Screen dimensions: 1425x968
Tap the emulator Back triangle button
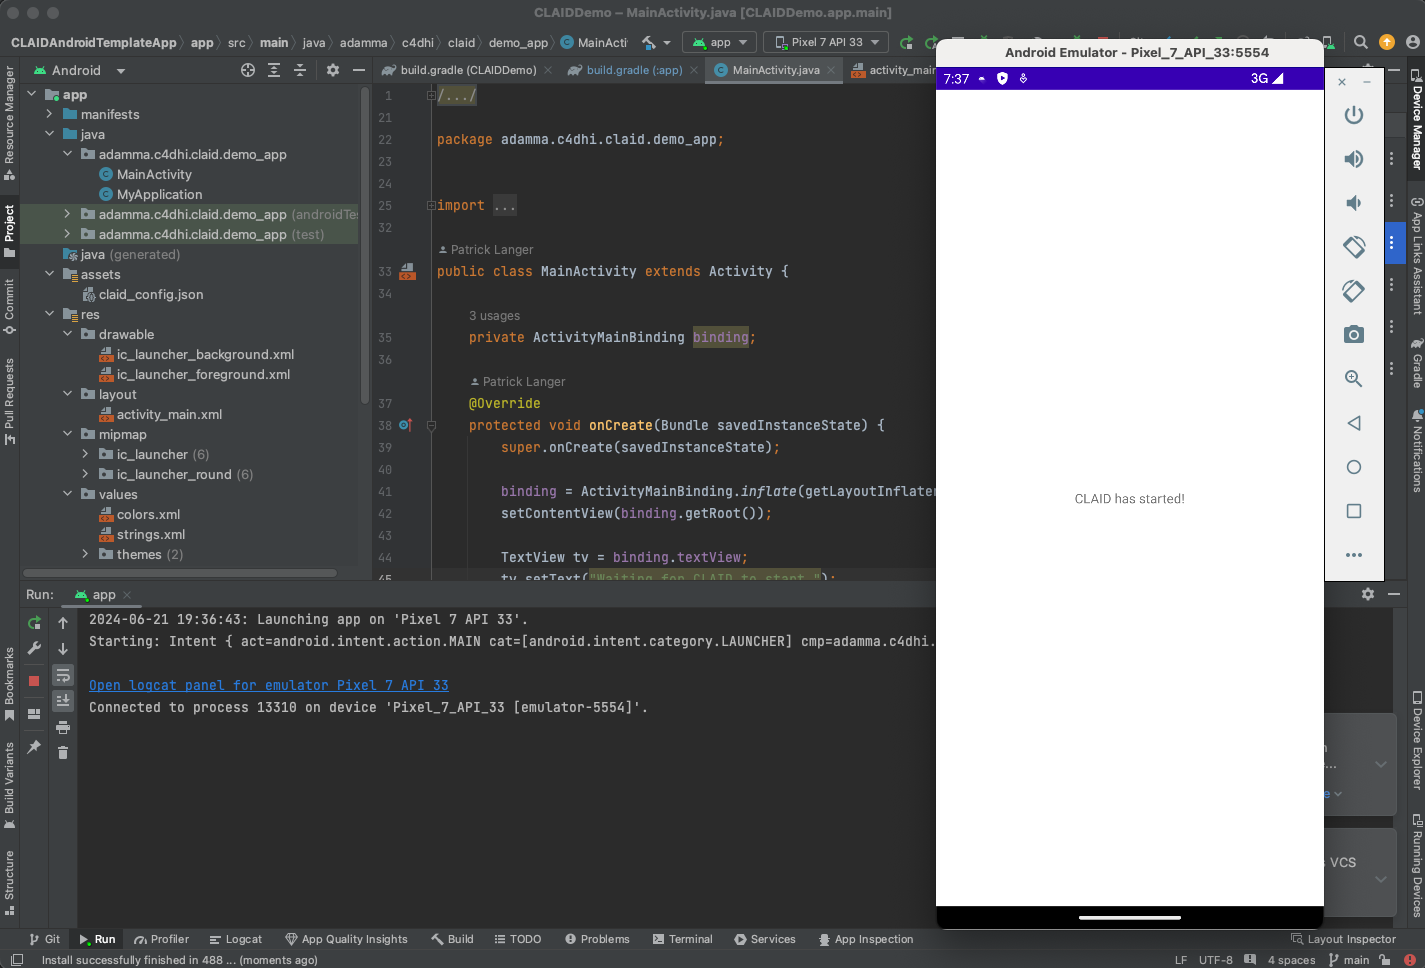(x=1354, y=423)
